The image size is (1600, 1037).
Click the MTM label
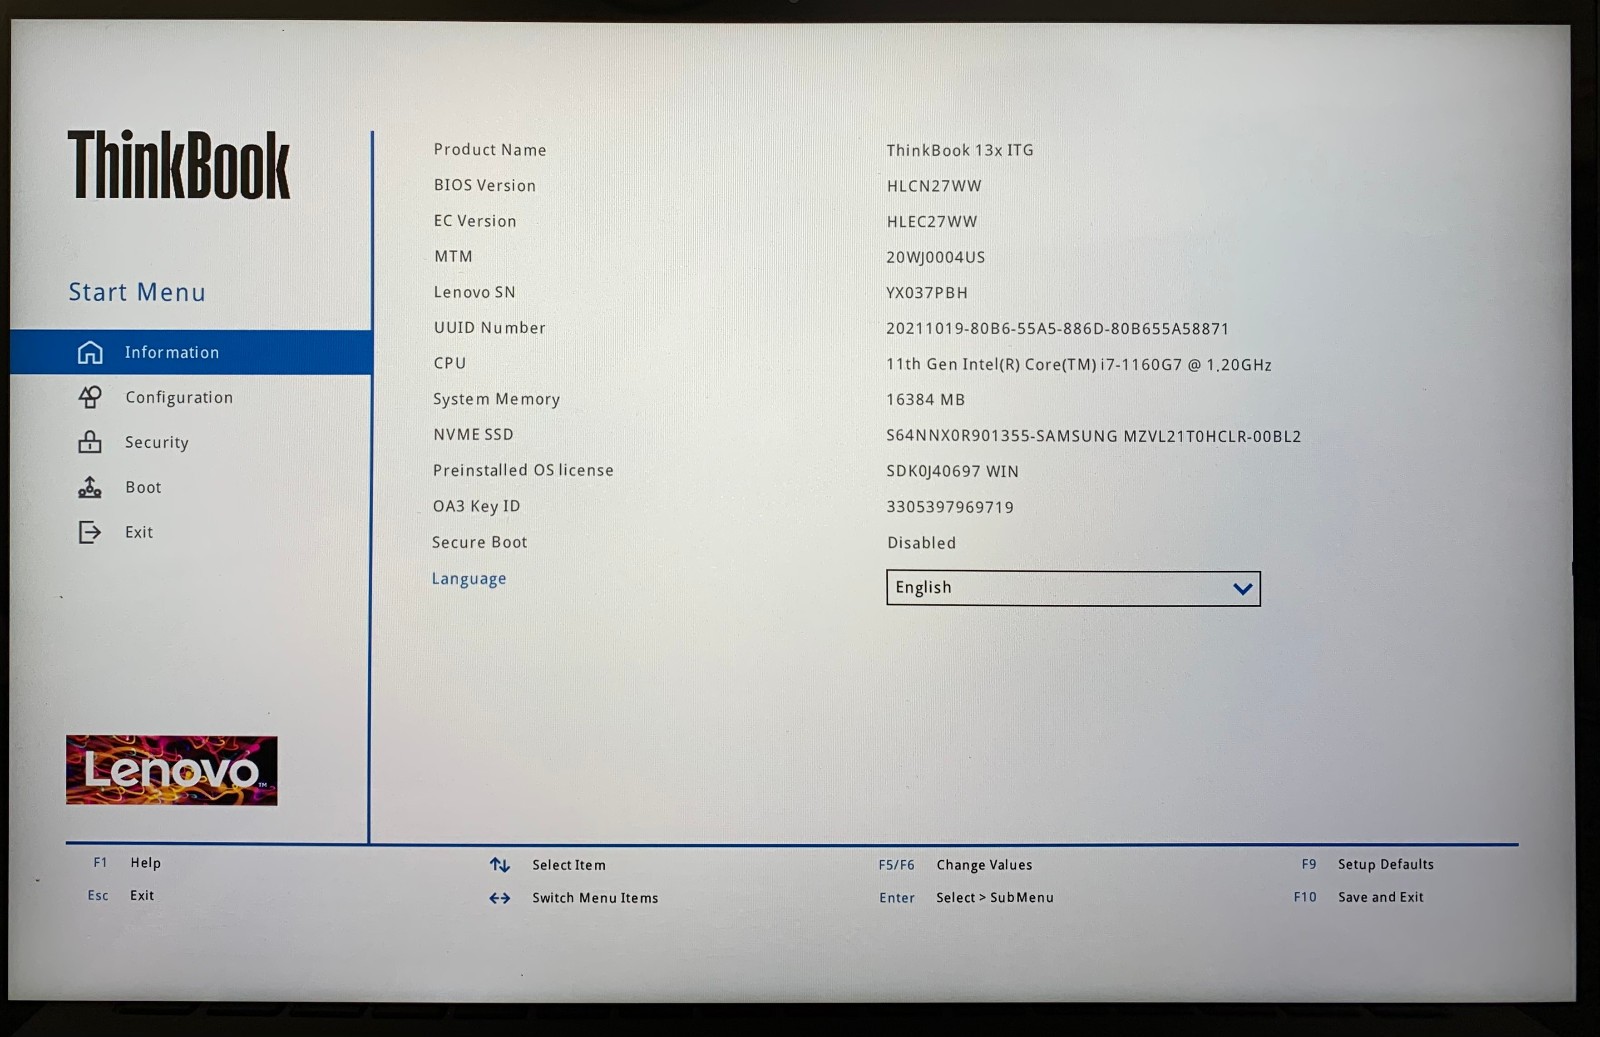[x=453, y=257]
